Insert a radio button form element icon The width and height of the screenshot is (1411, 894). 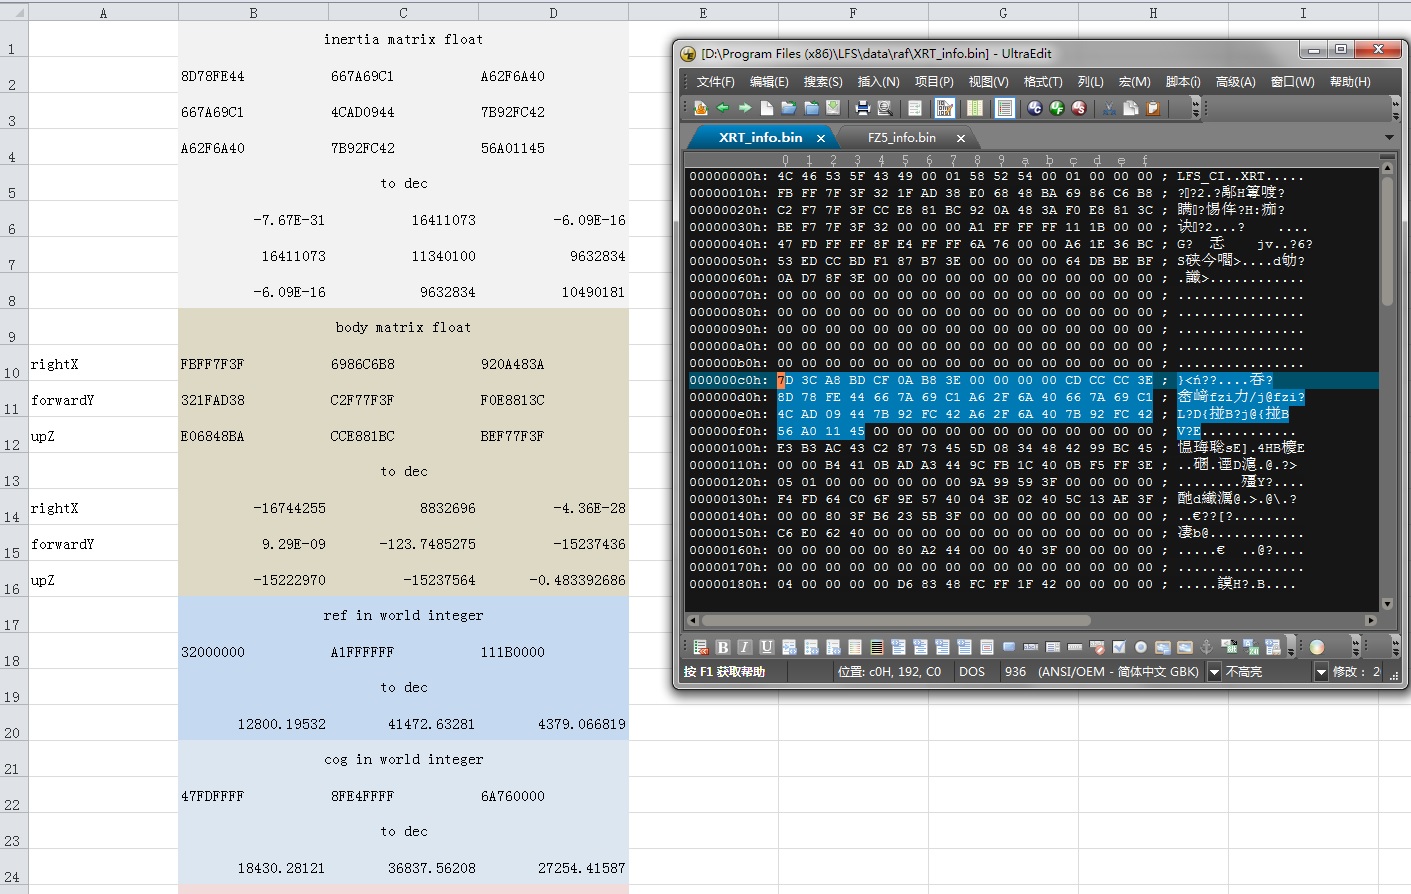tap(1141, 647)
